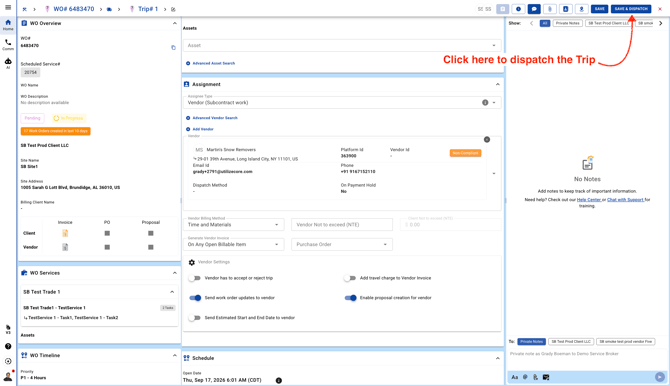This screenshot has width=670, height=386.
Task: Click the Client PO icon
Action: 107,233
